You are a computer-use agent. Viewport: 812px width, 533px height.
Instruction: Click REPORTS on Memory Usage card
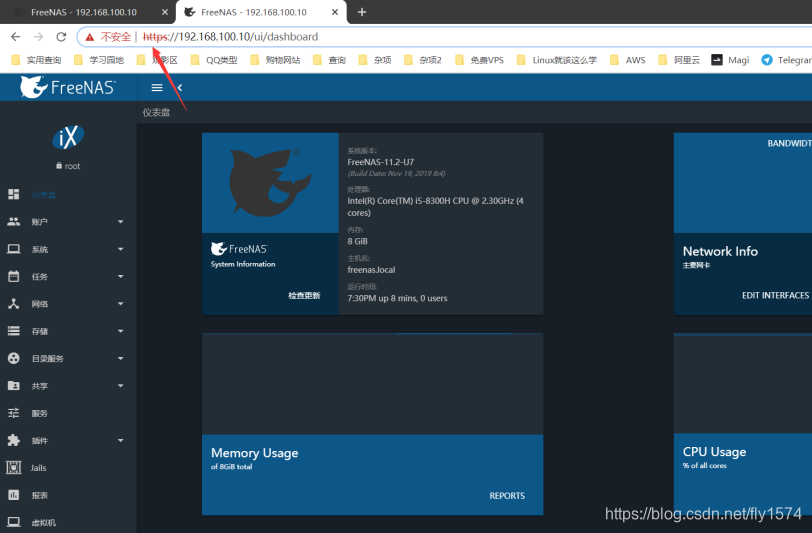507,496
